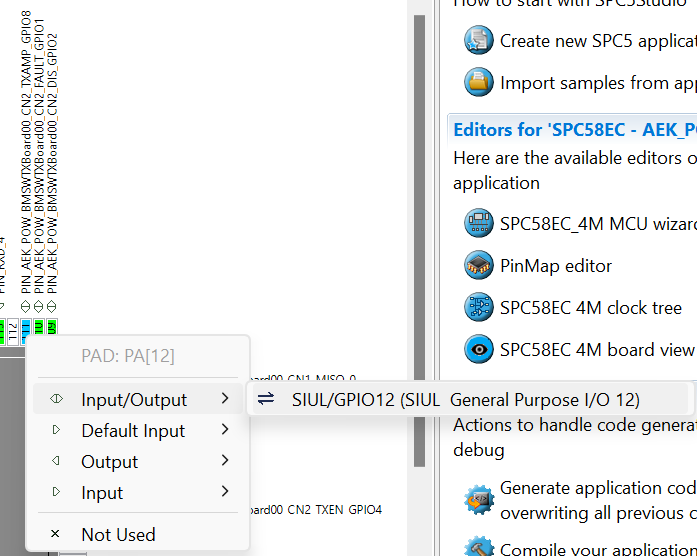Open the SPC58EC 4M clock tree link
The width and height of the screenshot is (697, 556).
[591, 308]
